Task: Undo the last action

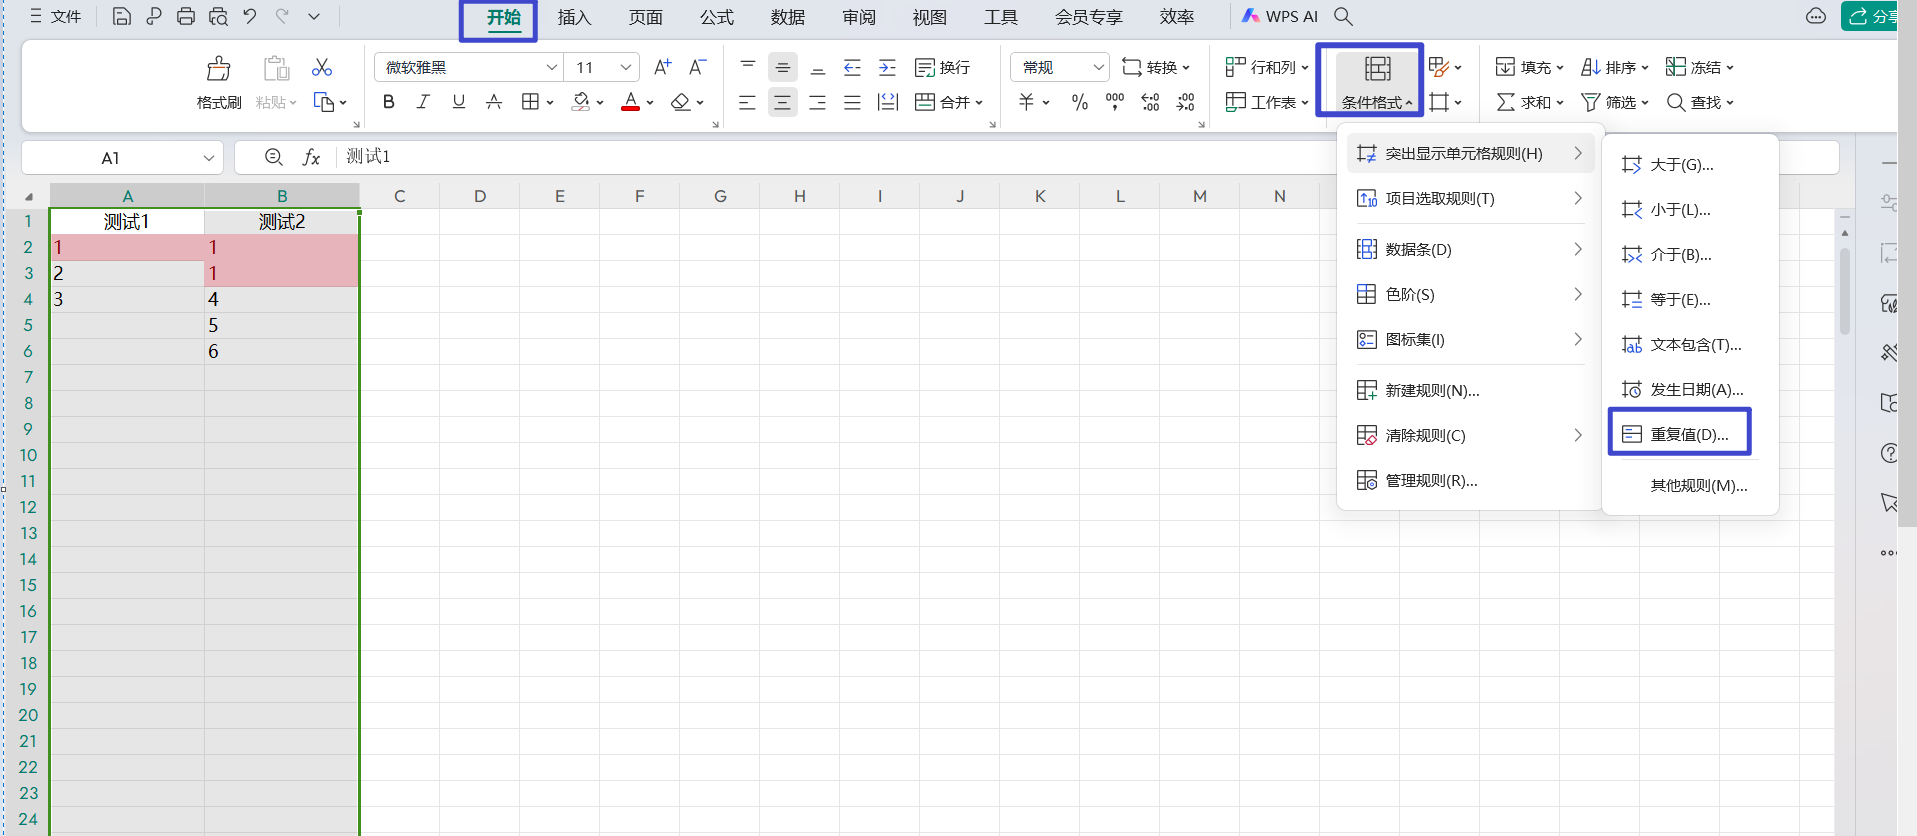Action: pyautogui.click(x=250, y=16)
